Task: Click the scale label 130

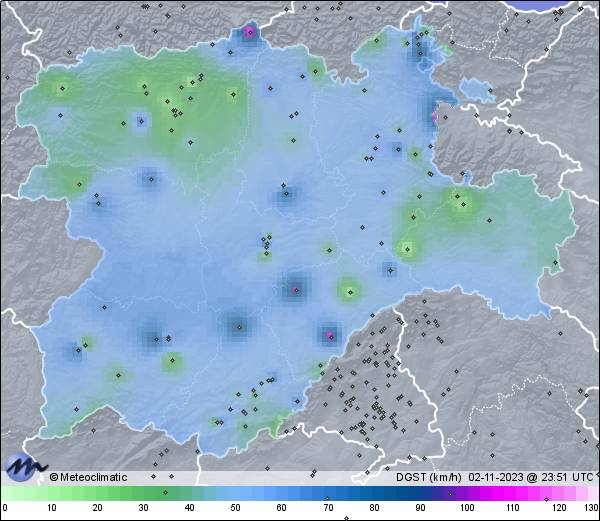Action: [592, 508]
